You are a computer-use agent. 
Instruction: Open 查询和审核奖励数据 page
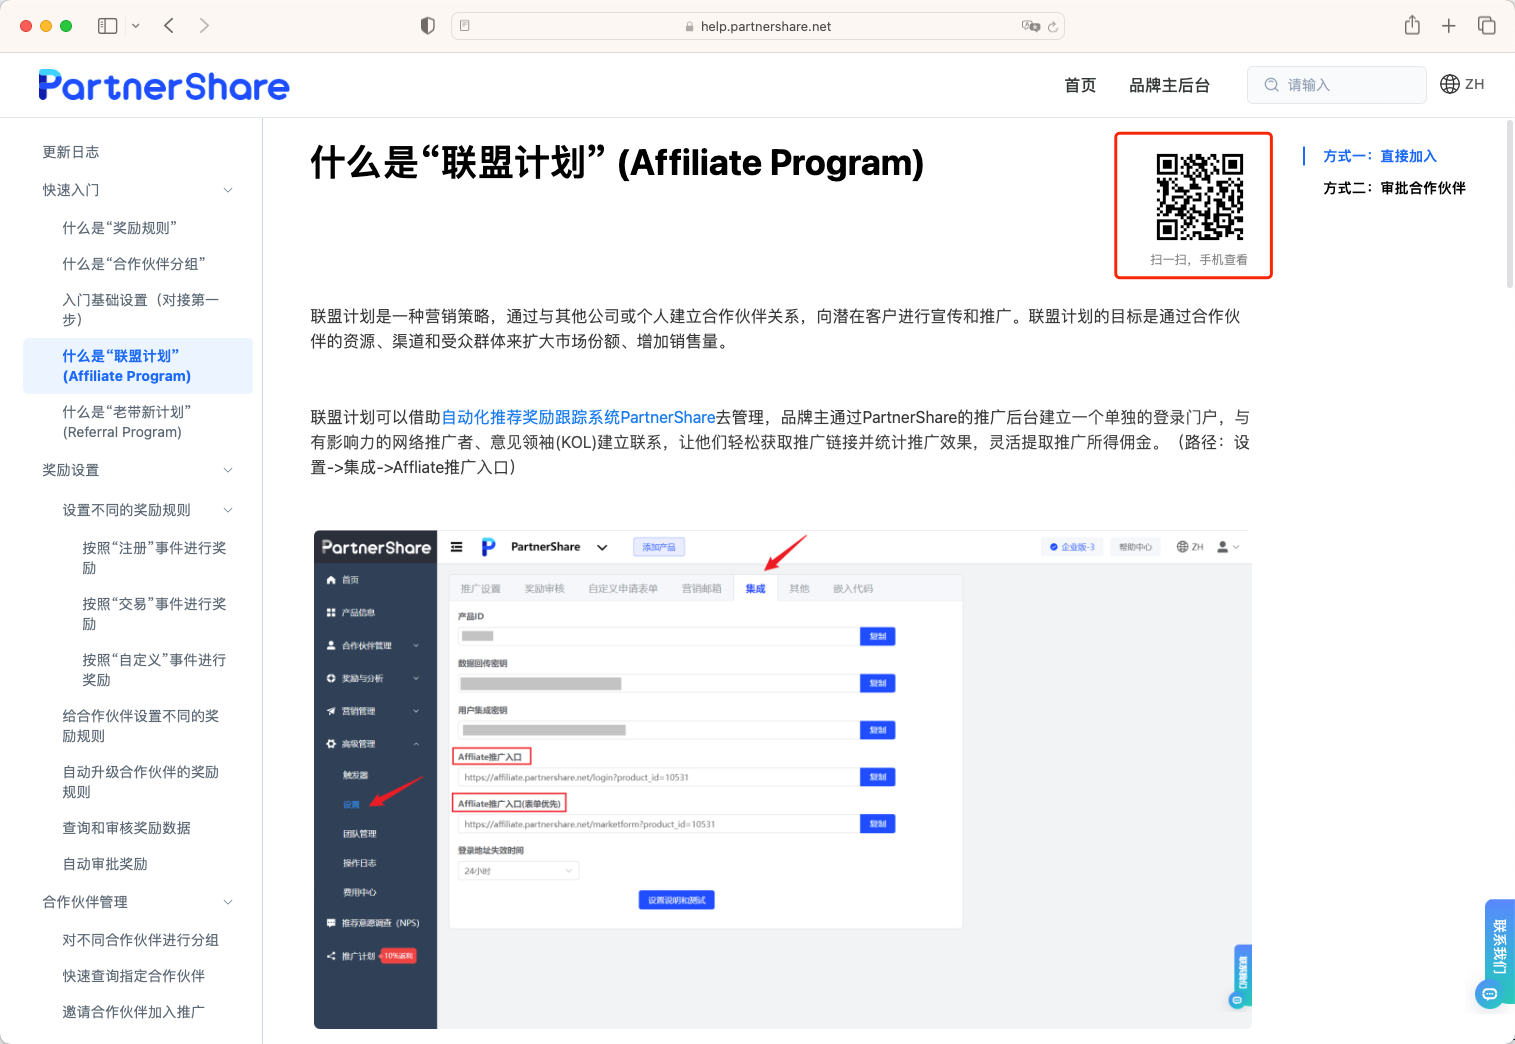127,828
